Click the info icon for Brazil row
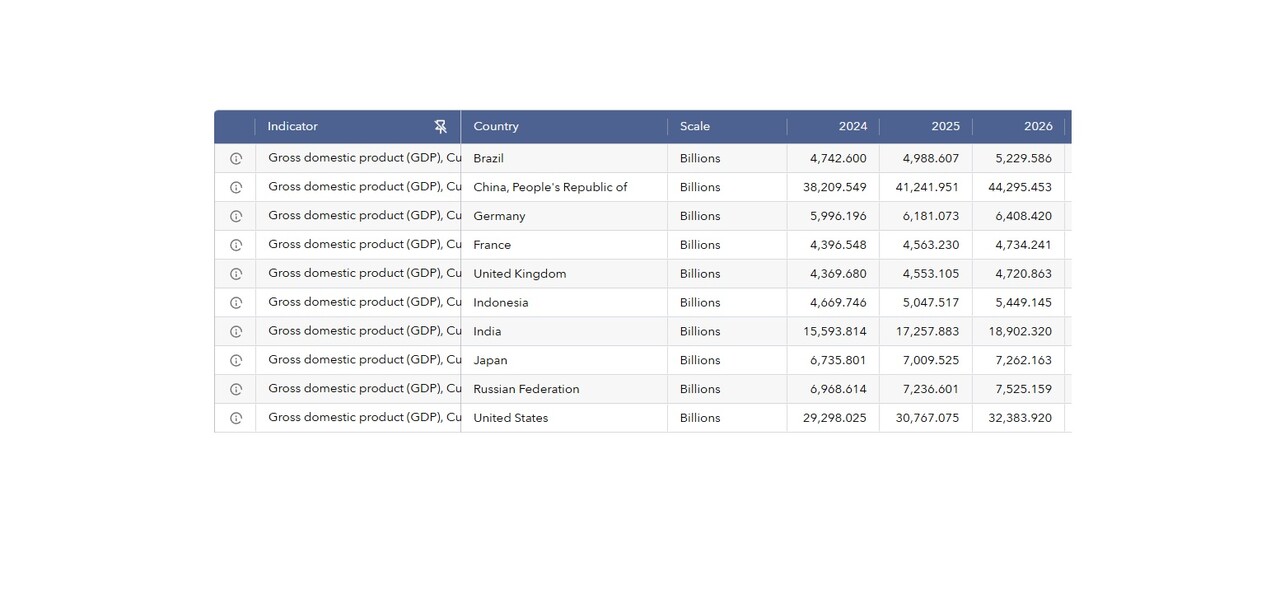The width and height of the screenshot is (1280, 604). pyautogui.click(x=236, y=159)
